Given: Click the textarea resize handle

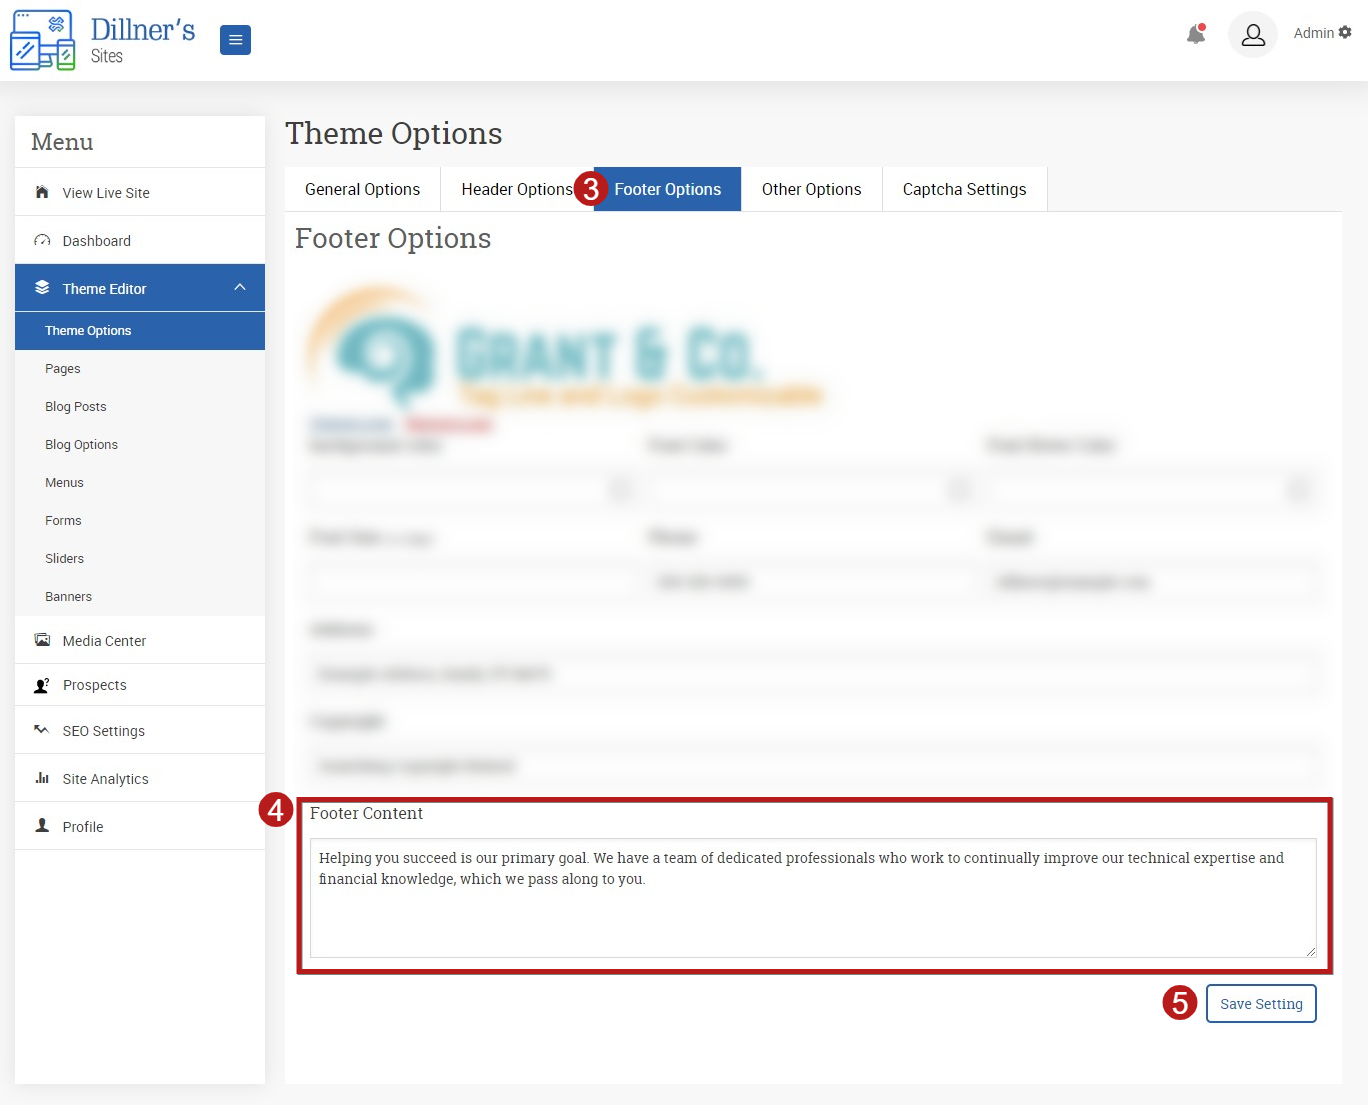Looking at the screenshot, I should (1310, 951).
